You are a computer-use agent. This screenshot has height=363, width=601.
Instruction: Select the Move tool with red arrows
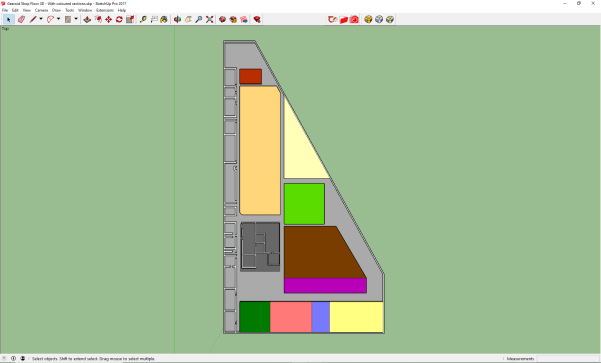pyautogui.click(x=109, y=20)
